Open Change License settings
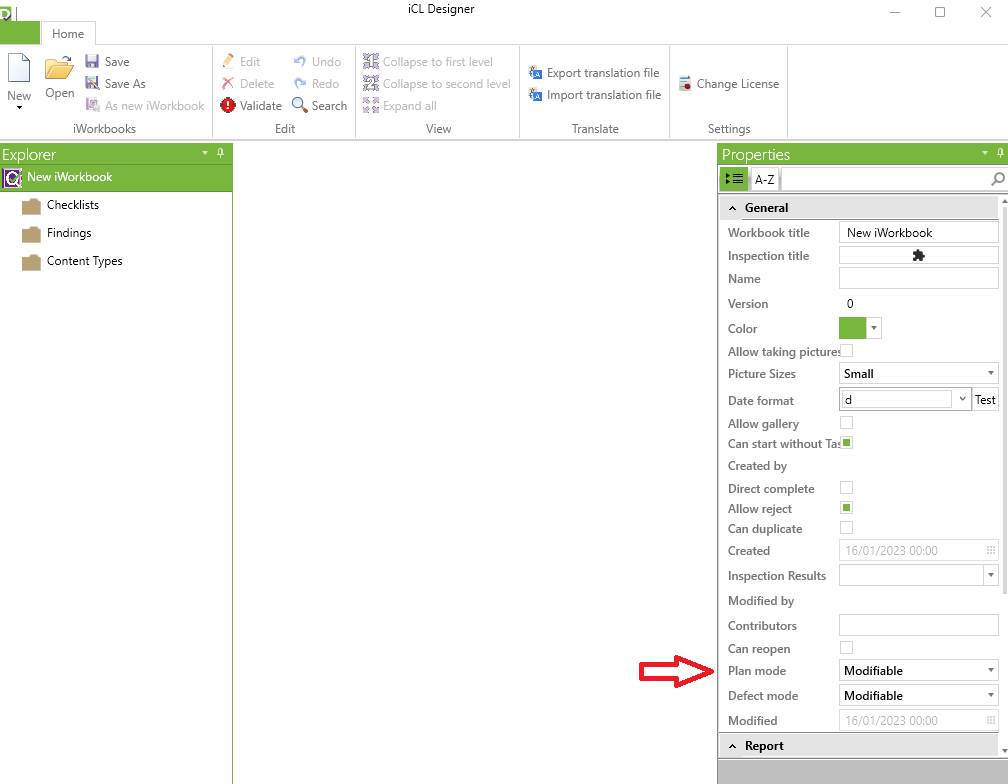The width and height of the screenshot is (1008, 784). pos(685,84)
